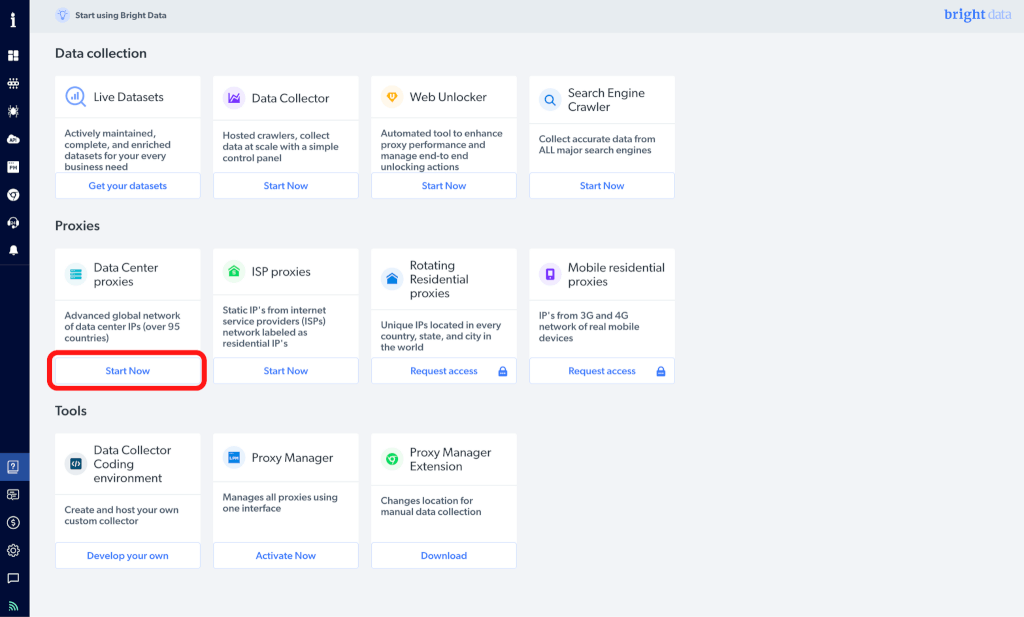Open the settings gear in sidebar
This screenshot has width=1024, height=617.
(x=14, y=550)
